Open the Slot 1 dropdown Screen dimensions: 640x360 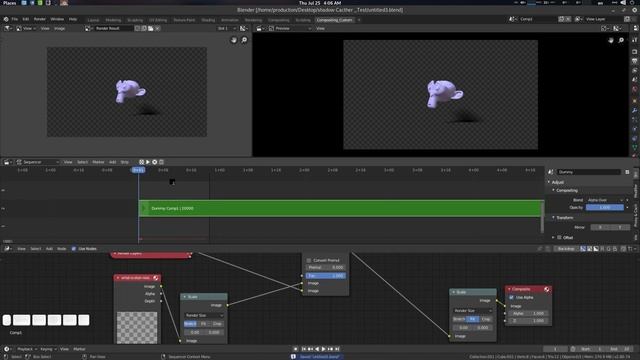coord(227,29)
